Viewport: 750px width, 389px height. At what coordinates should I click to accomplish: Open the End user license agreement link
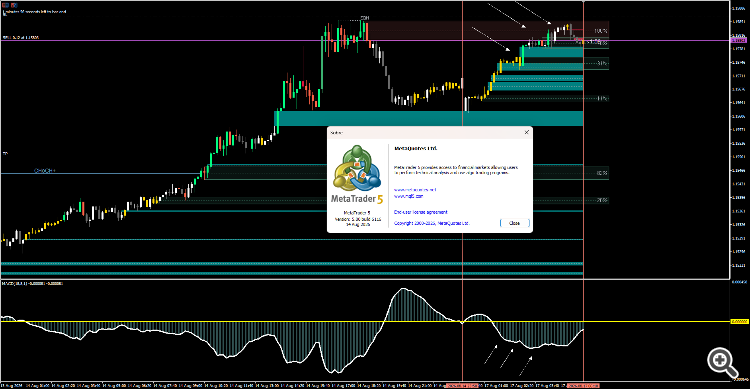tap(420, 211)
